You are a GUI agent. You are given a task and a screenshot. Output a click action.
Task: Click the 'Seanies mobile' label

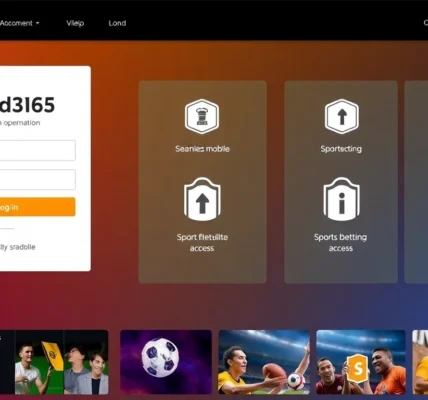pos(202,149)
